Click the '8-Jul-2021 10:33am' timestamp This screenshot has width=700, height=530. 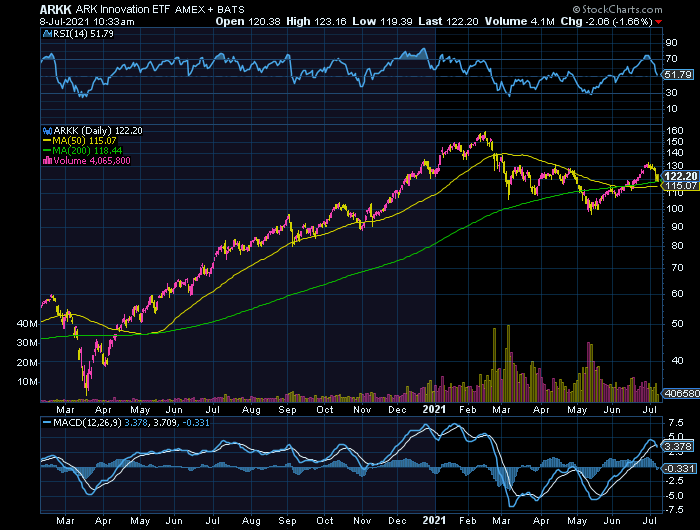[x=87, y=21]
